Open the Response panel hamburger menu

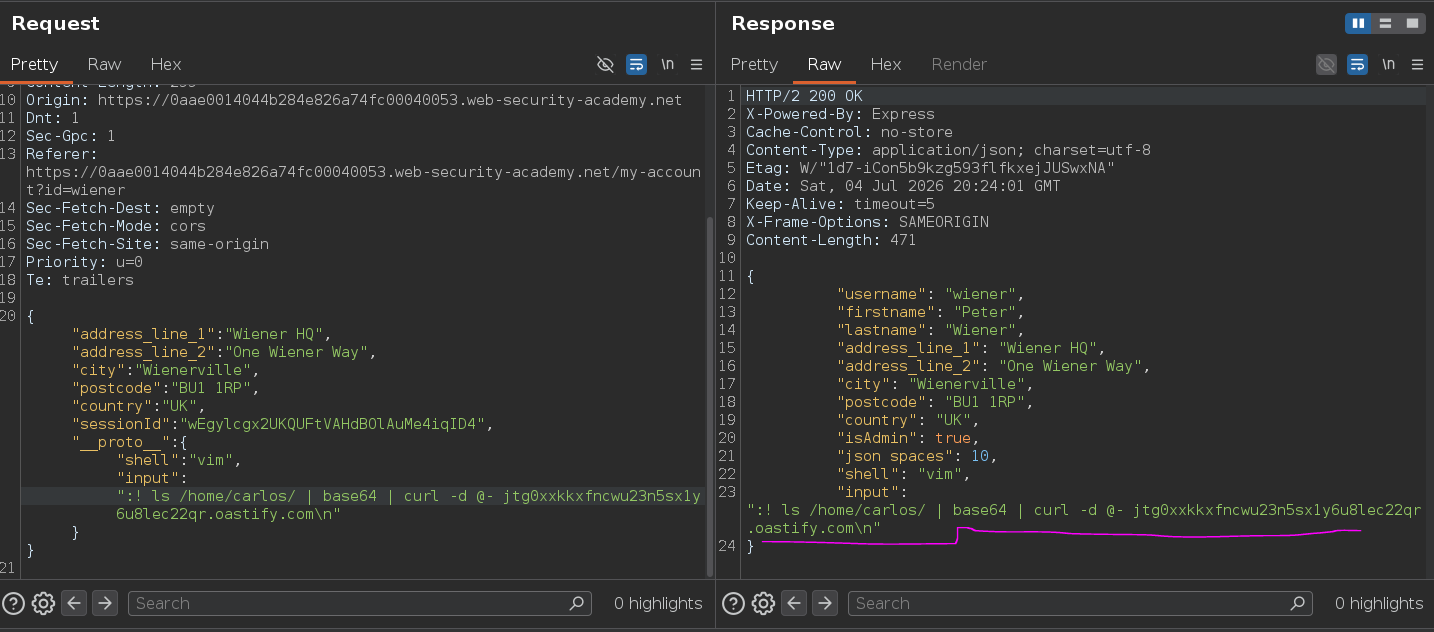1418,64
